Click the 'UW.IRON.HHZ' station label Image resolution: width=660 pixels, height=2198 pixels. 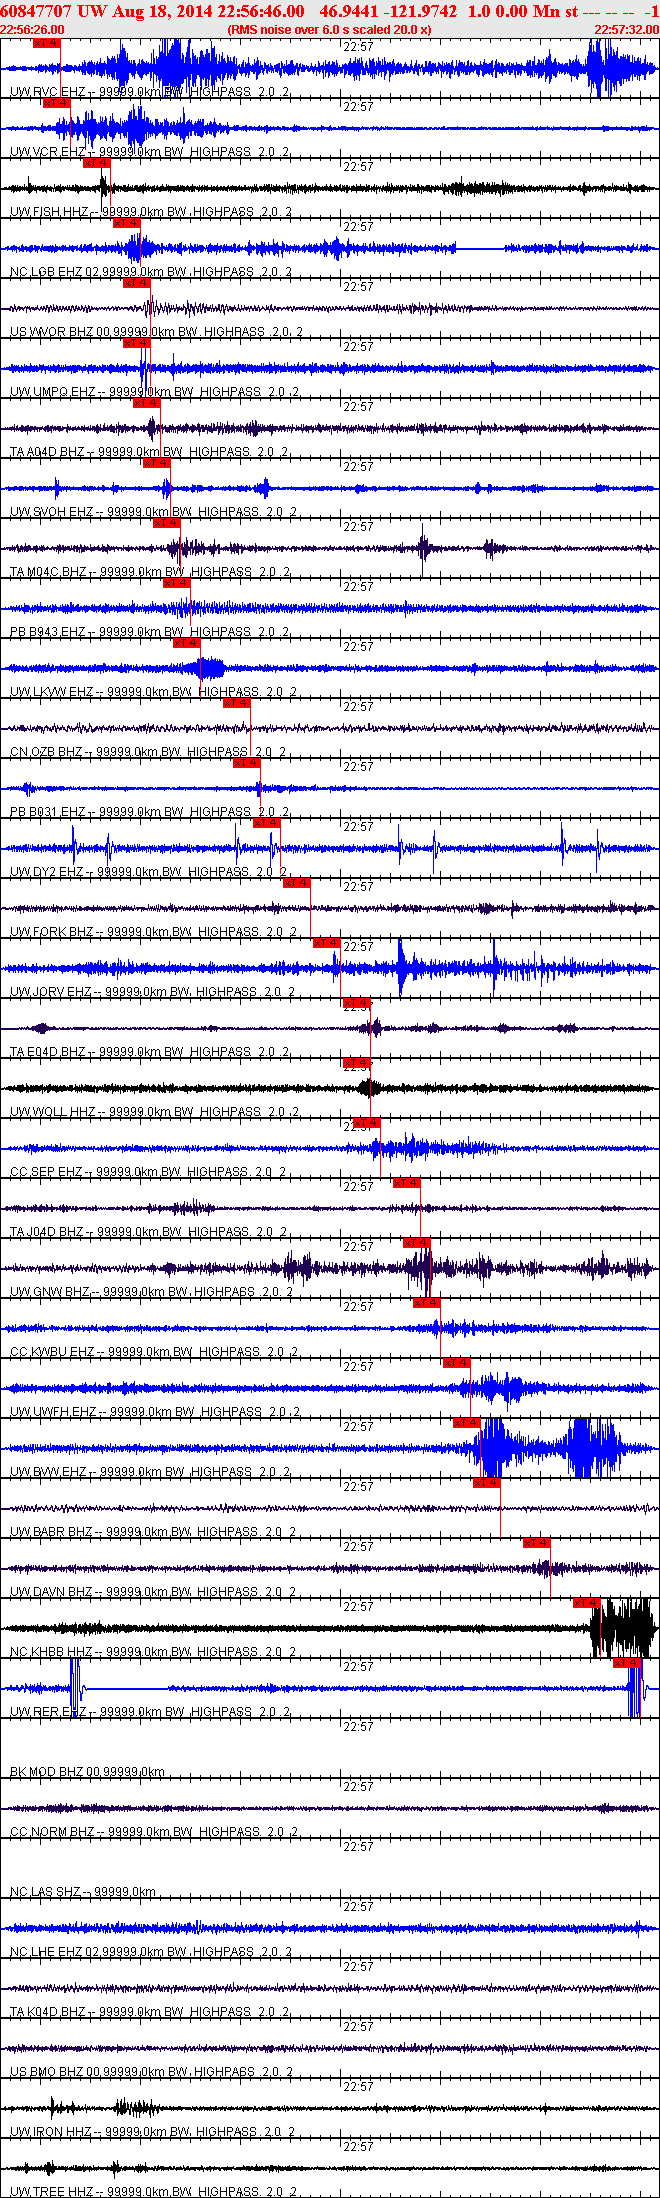(x=51, y=2132)
